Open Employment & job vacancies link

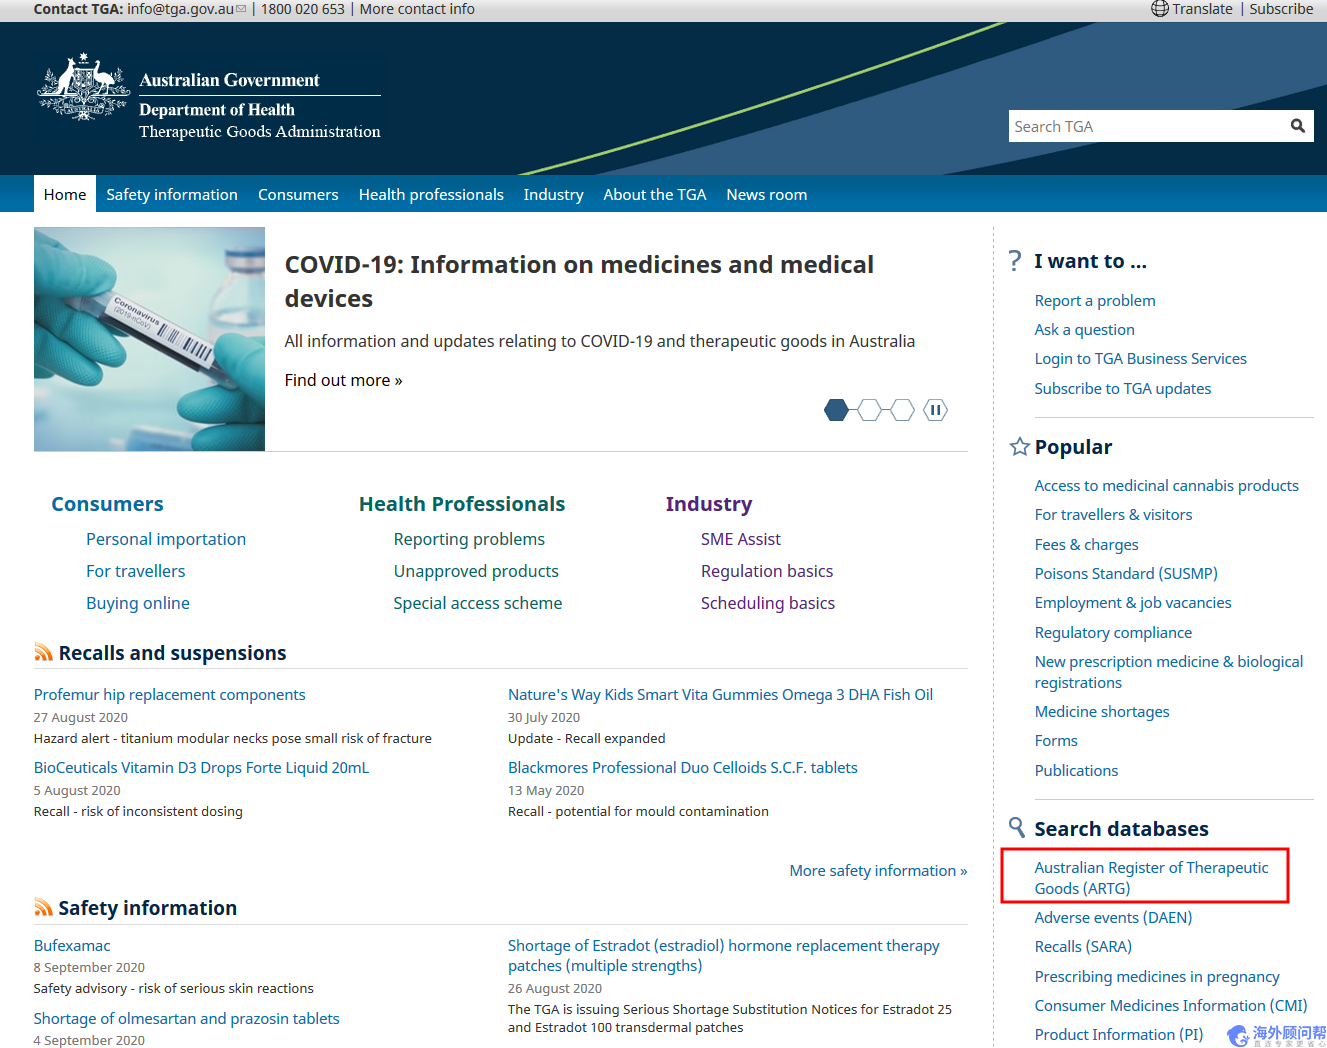[1133, 602]
